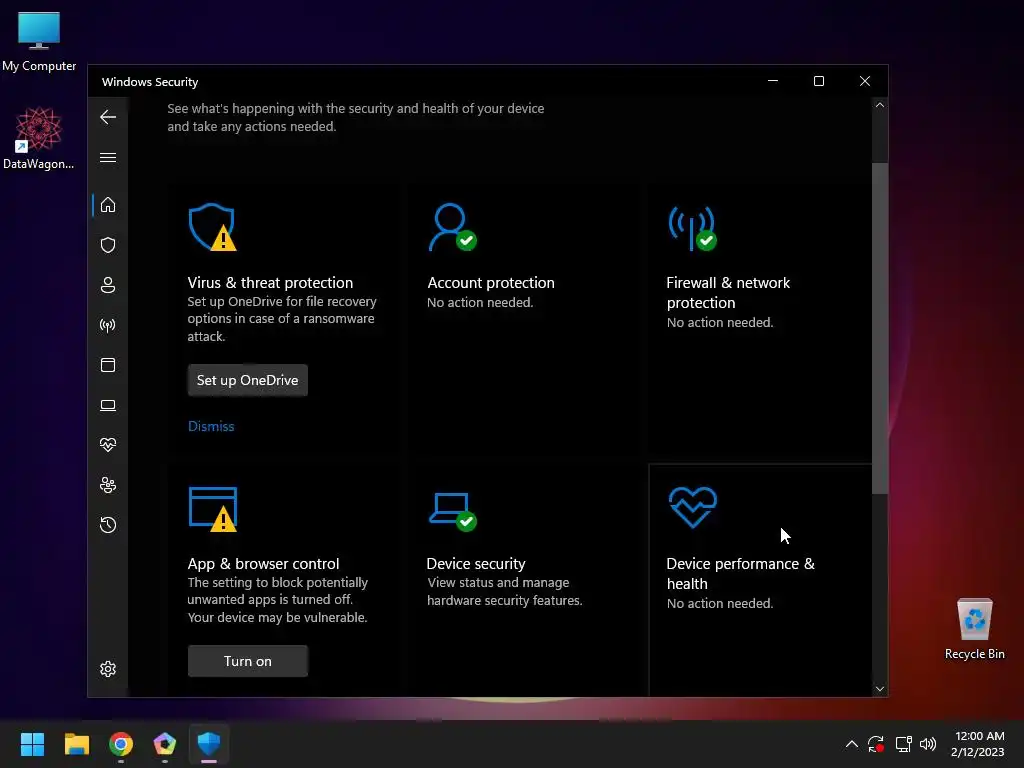Click the scrollbar down arrow
Screen dimensions: 1024x768
coord(880,689)
